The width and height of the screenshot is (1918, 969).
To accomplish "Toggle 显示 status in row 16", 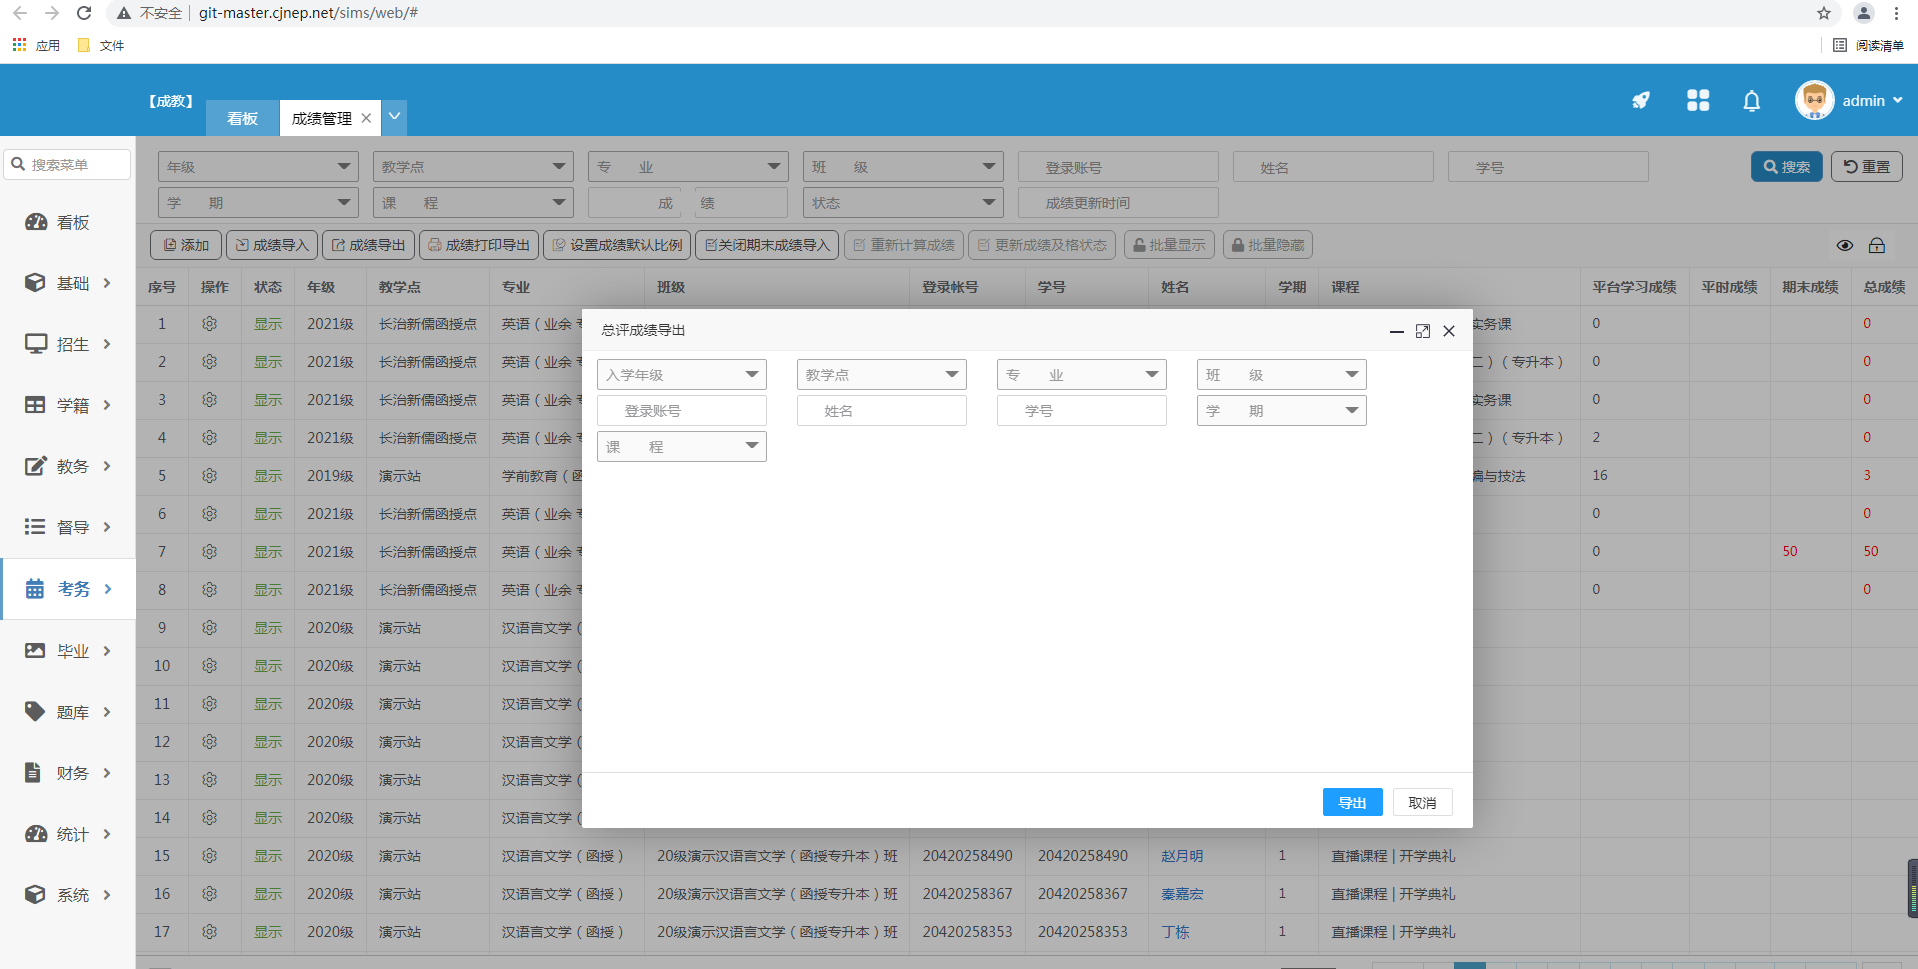I will point(267,894).
